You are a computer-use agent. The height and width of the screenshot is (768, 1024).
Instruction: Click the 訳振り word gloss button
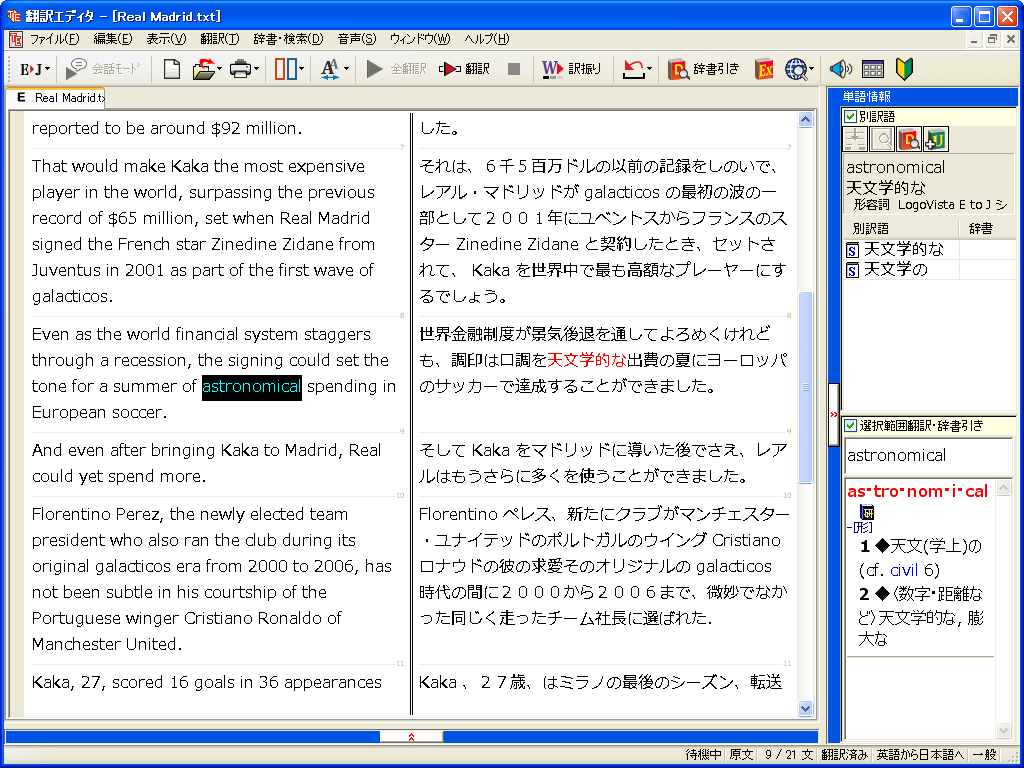point(571,69)
